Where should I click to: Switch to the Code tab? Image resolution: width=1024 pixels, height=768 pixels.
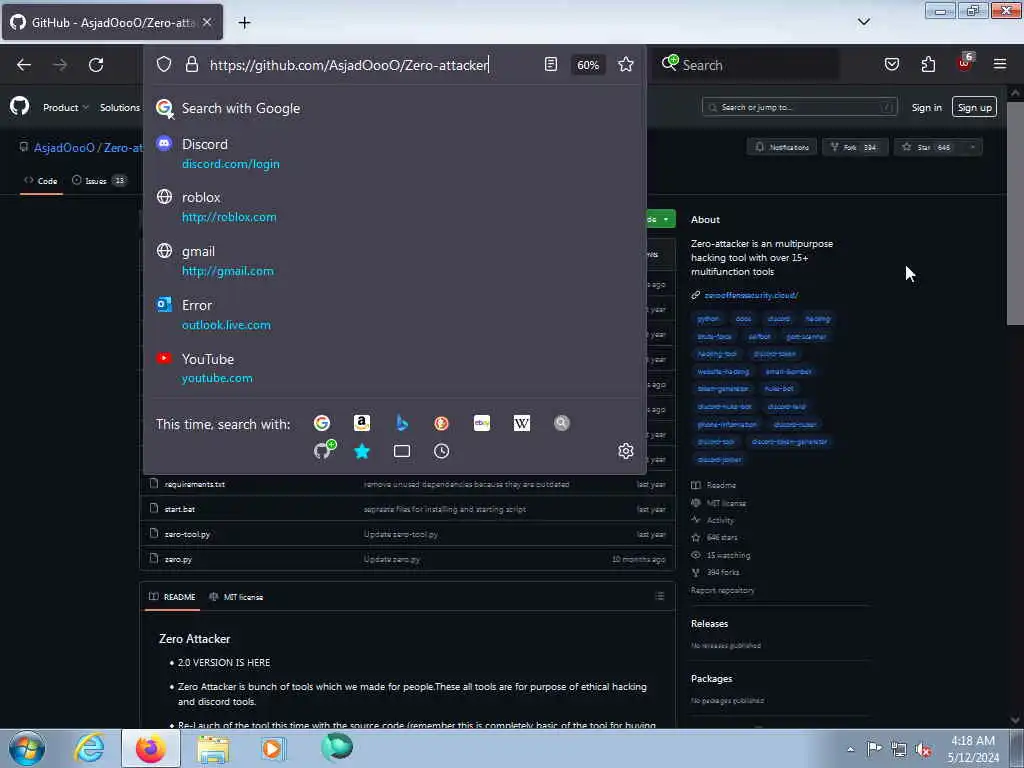click(40, 181)
